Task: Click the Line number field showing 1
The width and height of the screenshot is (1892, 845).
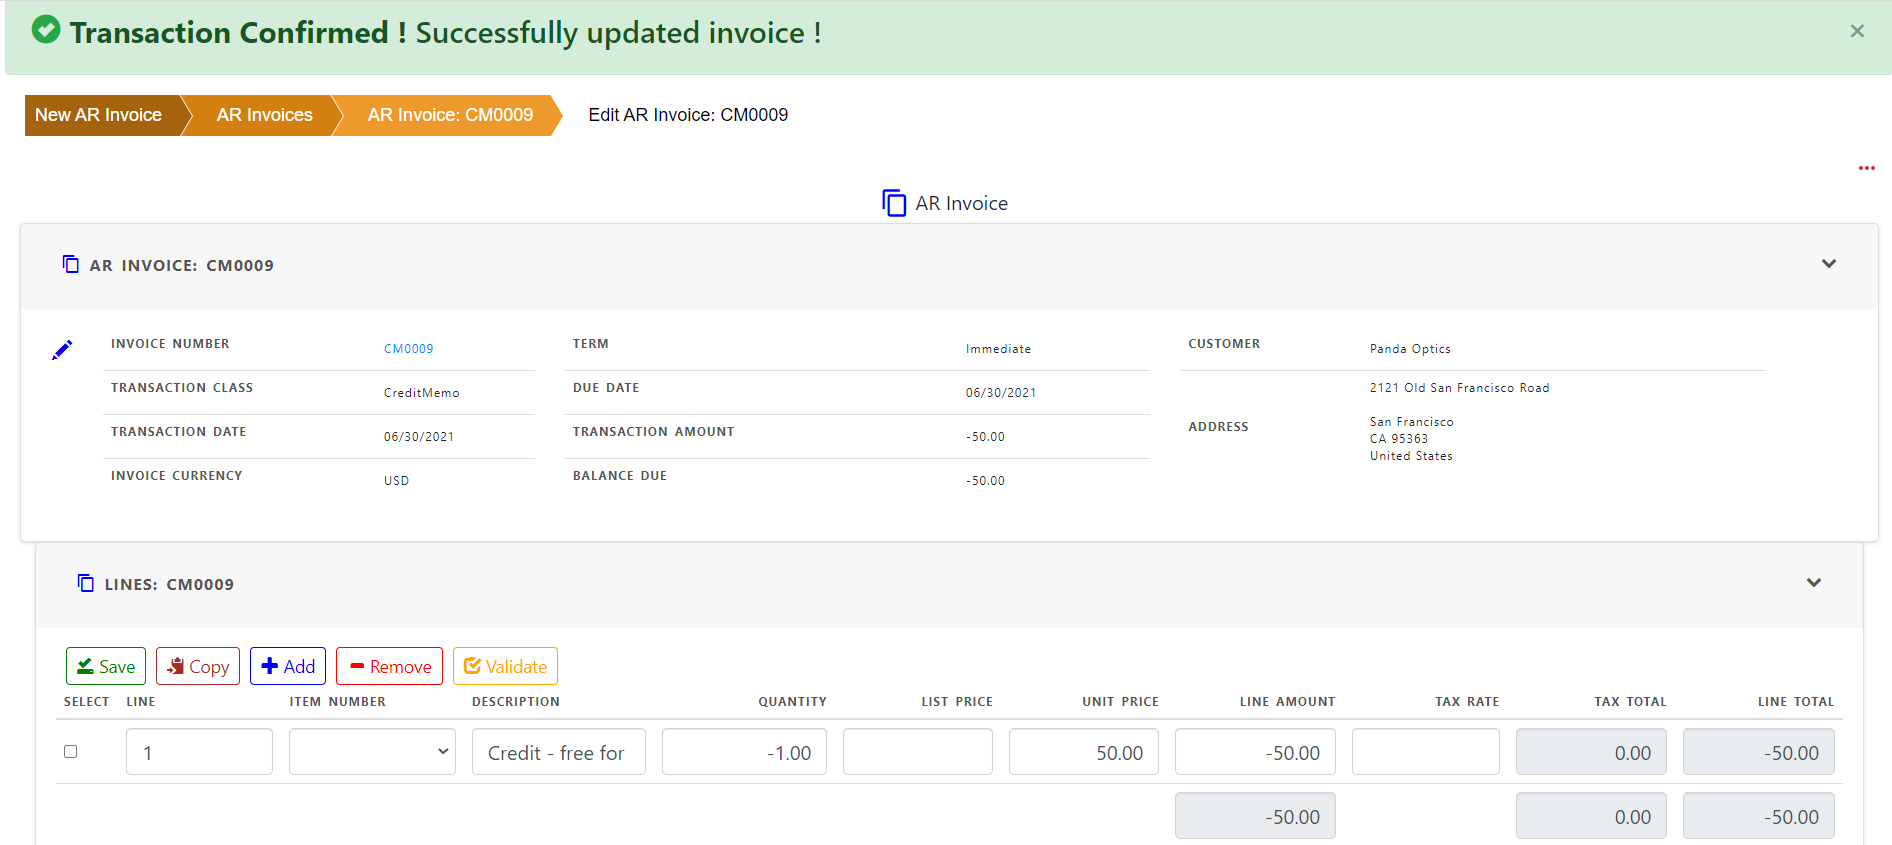Action: point(199,752)
